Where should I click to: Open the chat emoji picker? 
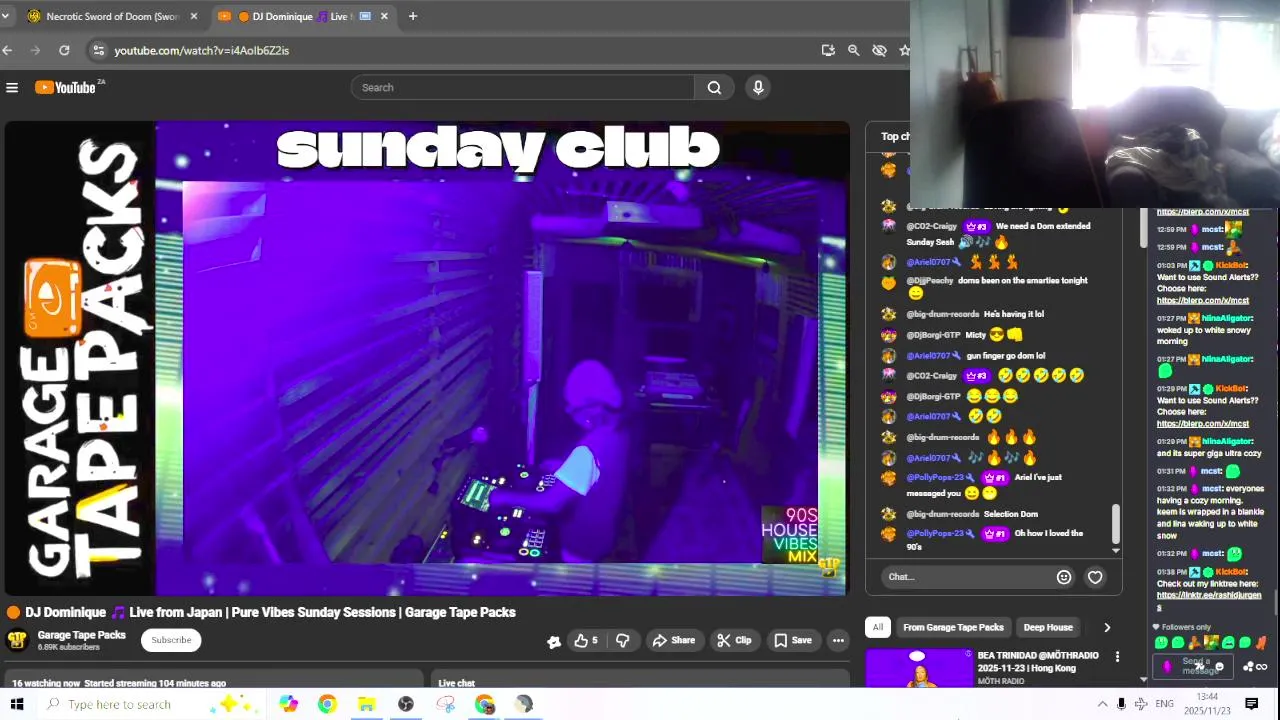pos(1064,577)
